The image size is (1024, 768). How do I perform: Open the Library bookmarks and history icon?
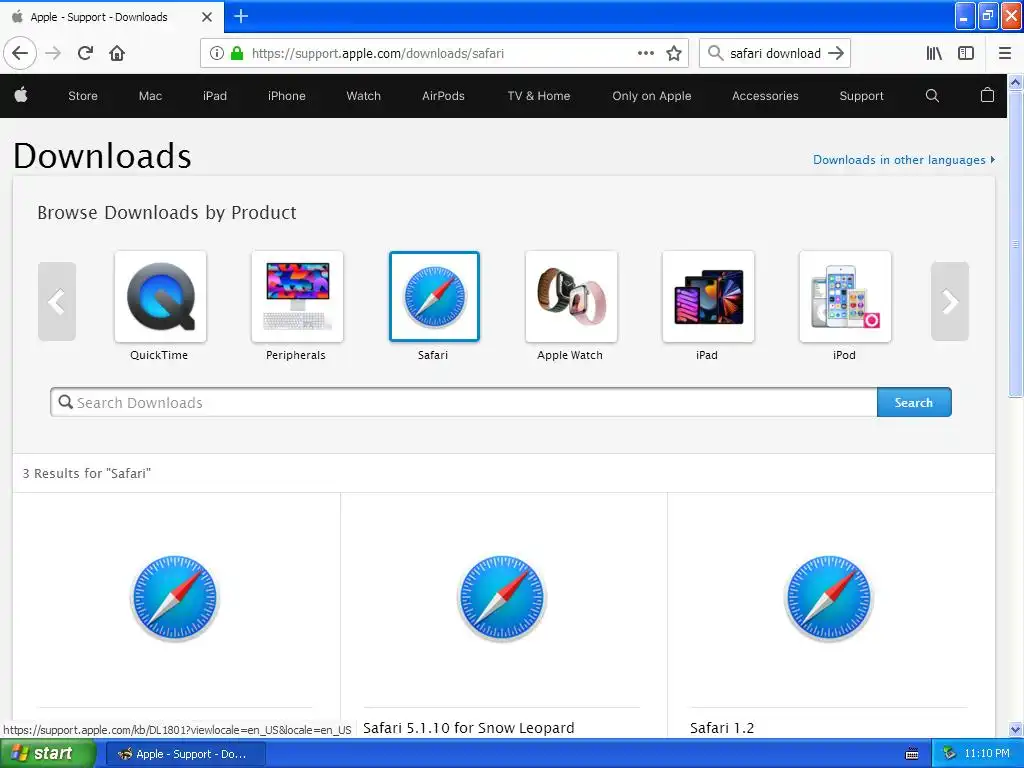click(x=934, y=53)
